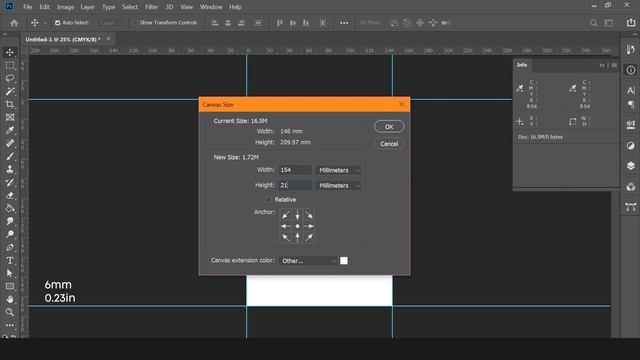Open the Character panel icon in right dock
Viewport: 640px width, 360px height.
click(x=631, y=90)
